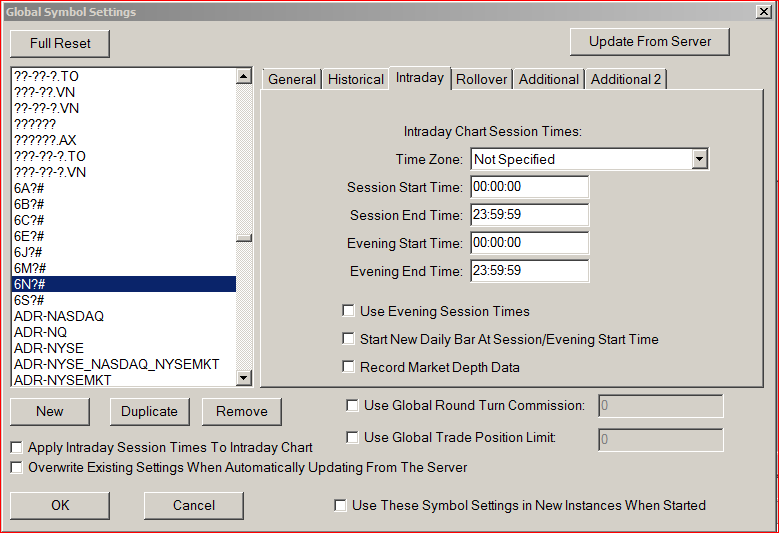Switch to Additional 2 tab

(626, 79)
